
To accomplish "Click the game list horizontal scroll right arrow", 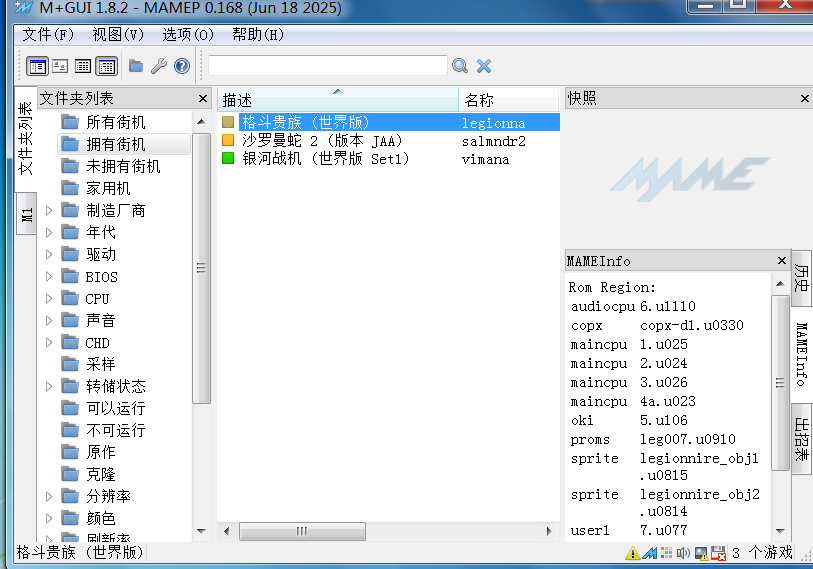I will pos(549,531).
